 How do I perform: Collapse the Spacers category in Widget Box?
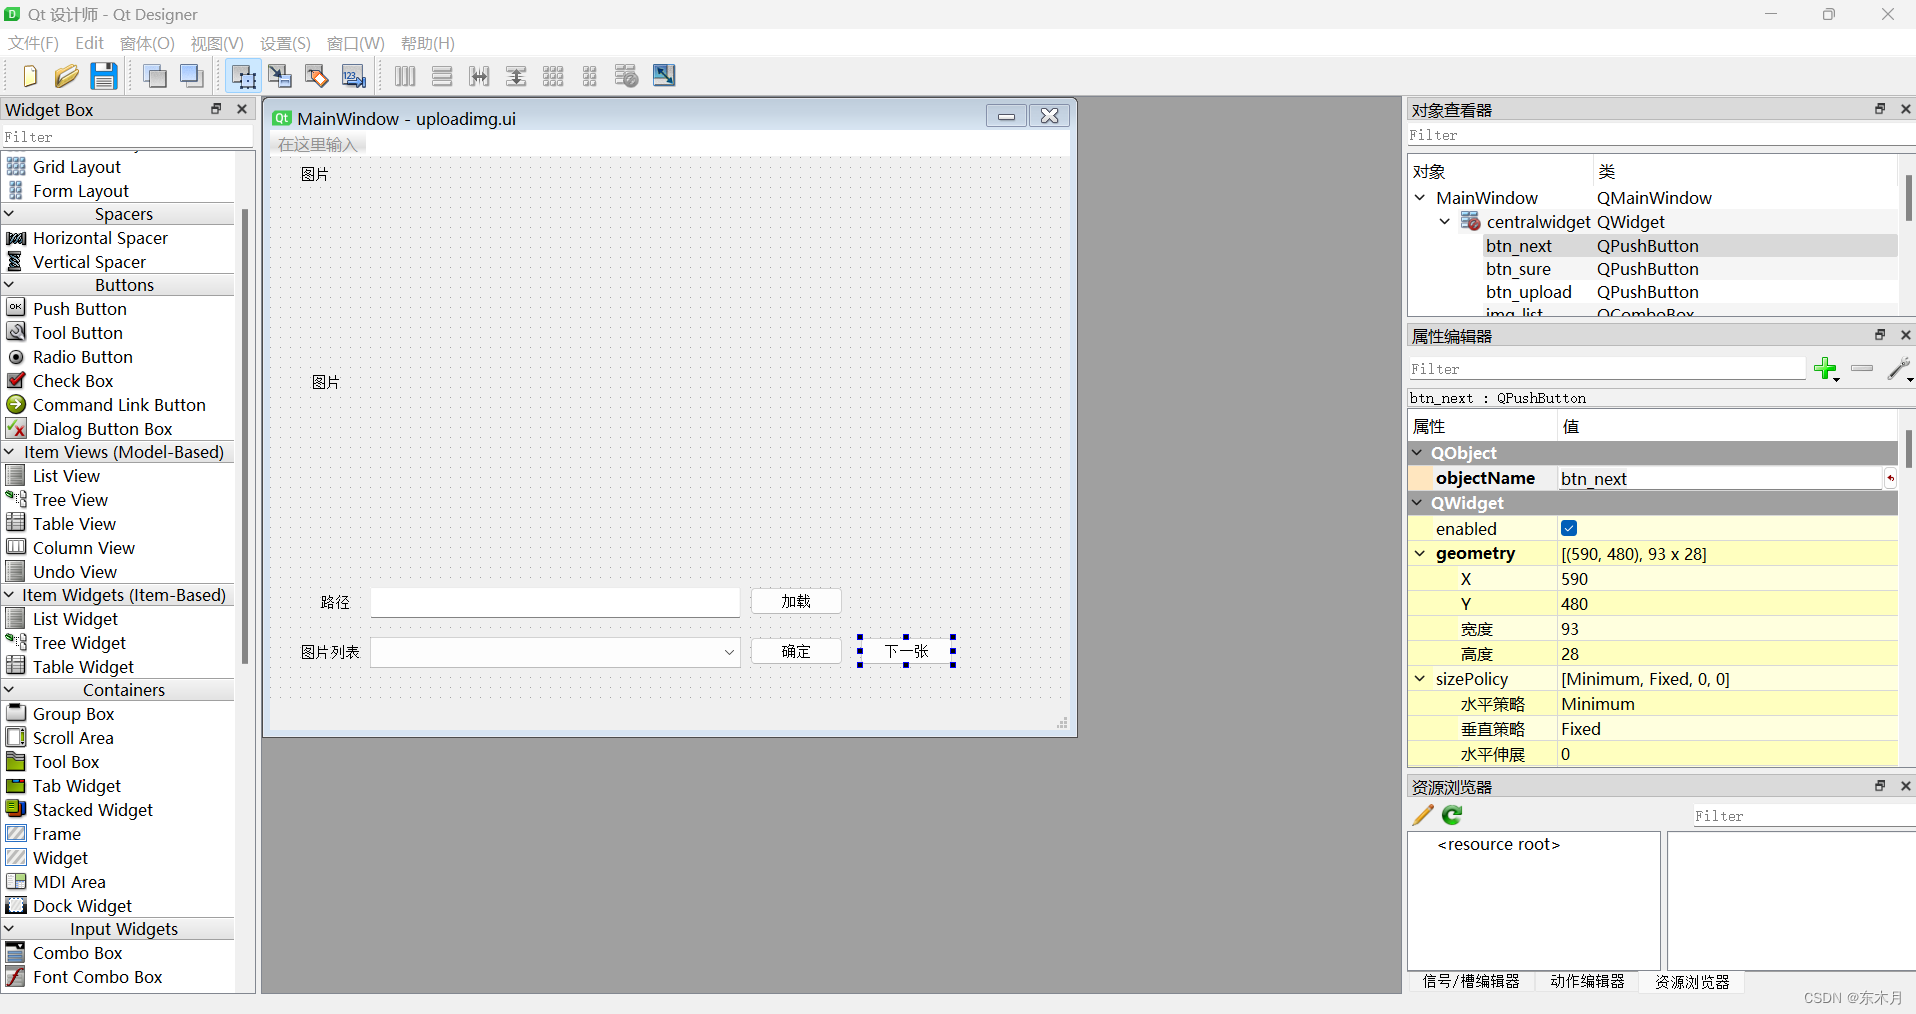click(x=9, y=214)
